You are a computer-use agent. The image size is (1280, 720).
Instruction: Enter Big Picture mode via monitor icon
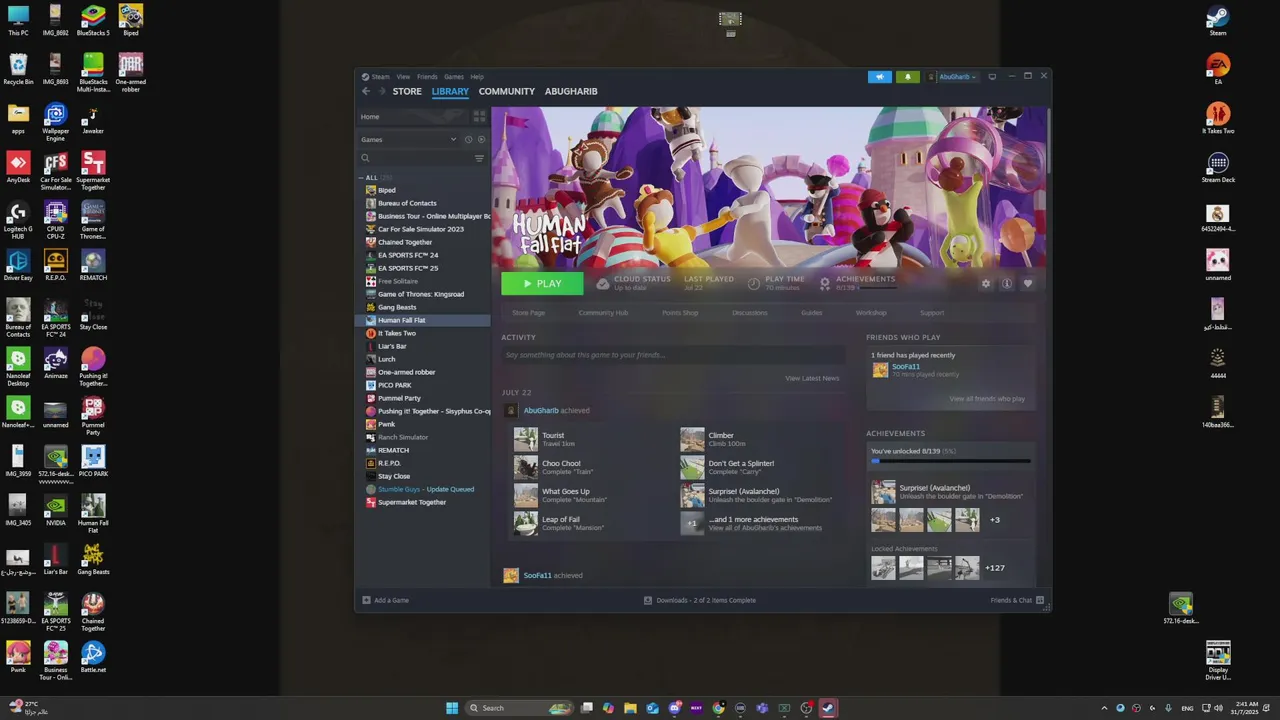pyautogui.click(x=991, y=77)
